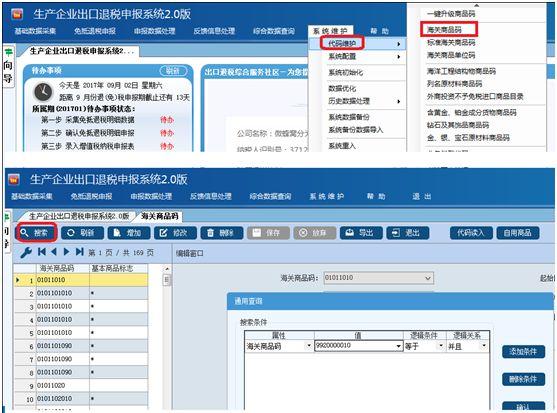Select table row 1 with code 01011010

pyautogui.click(x=81, y=280)
